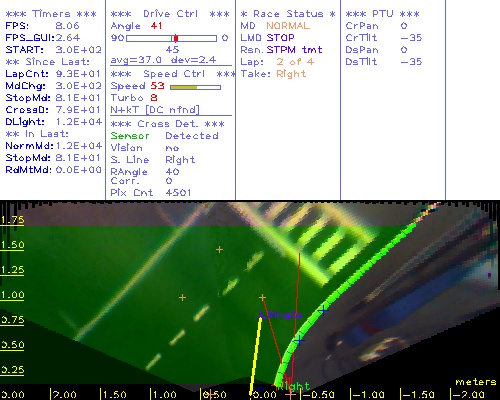Click the upper blue cross on green curve

pos(323,311)
